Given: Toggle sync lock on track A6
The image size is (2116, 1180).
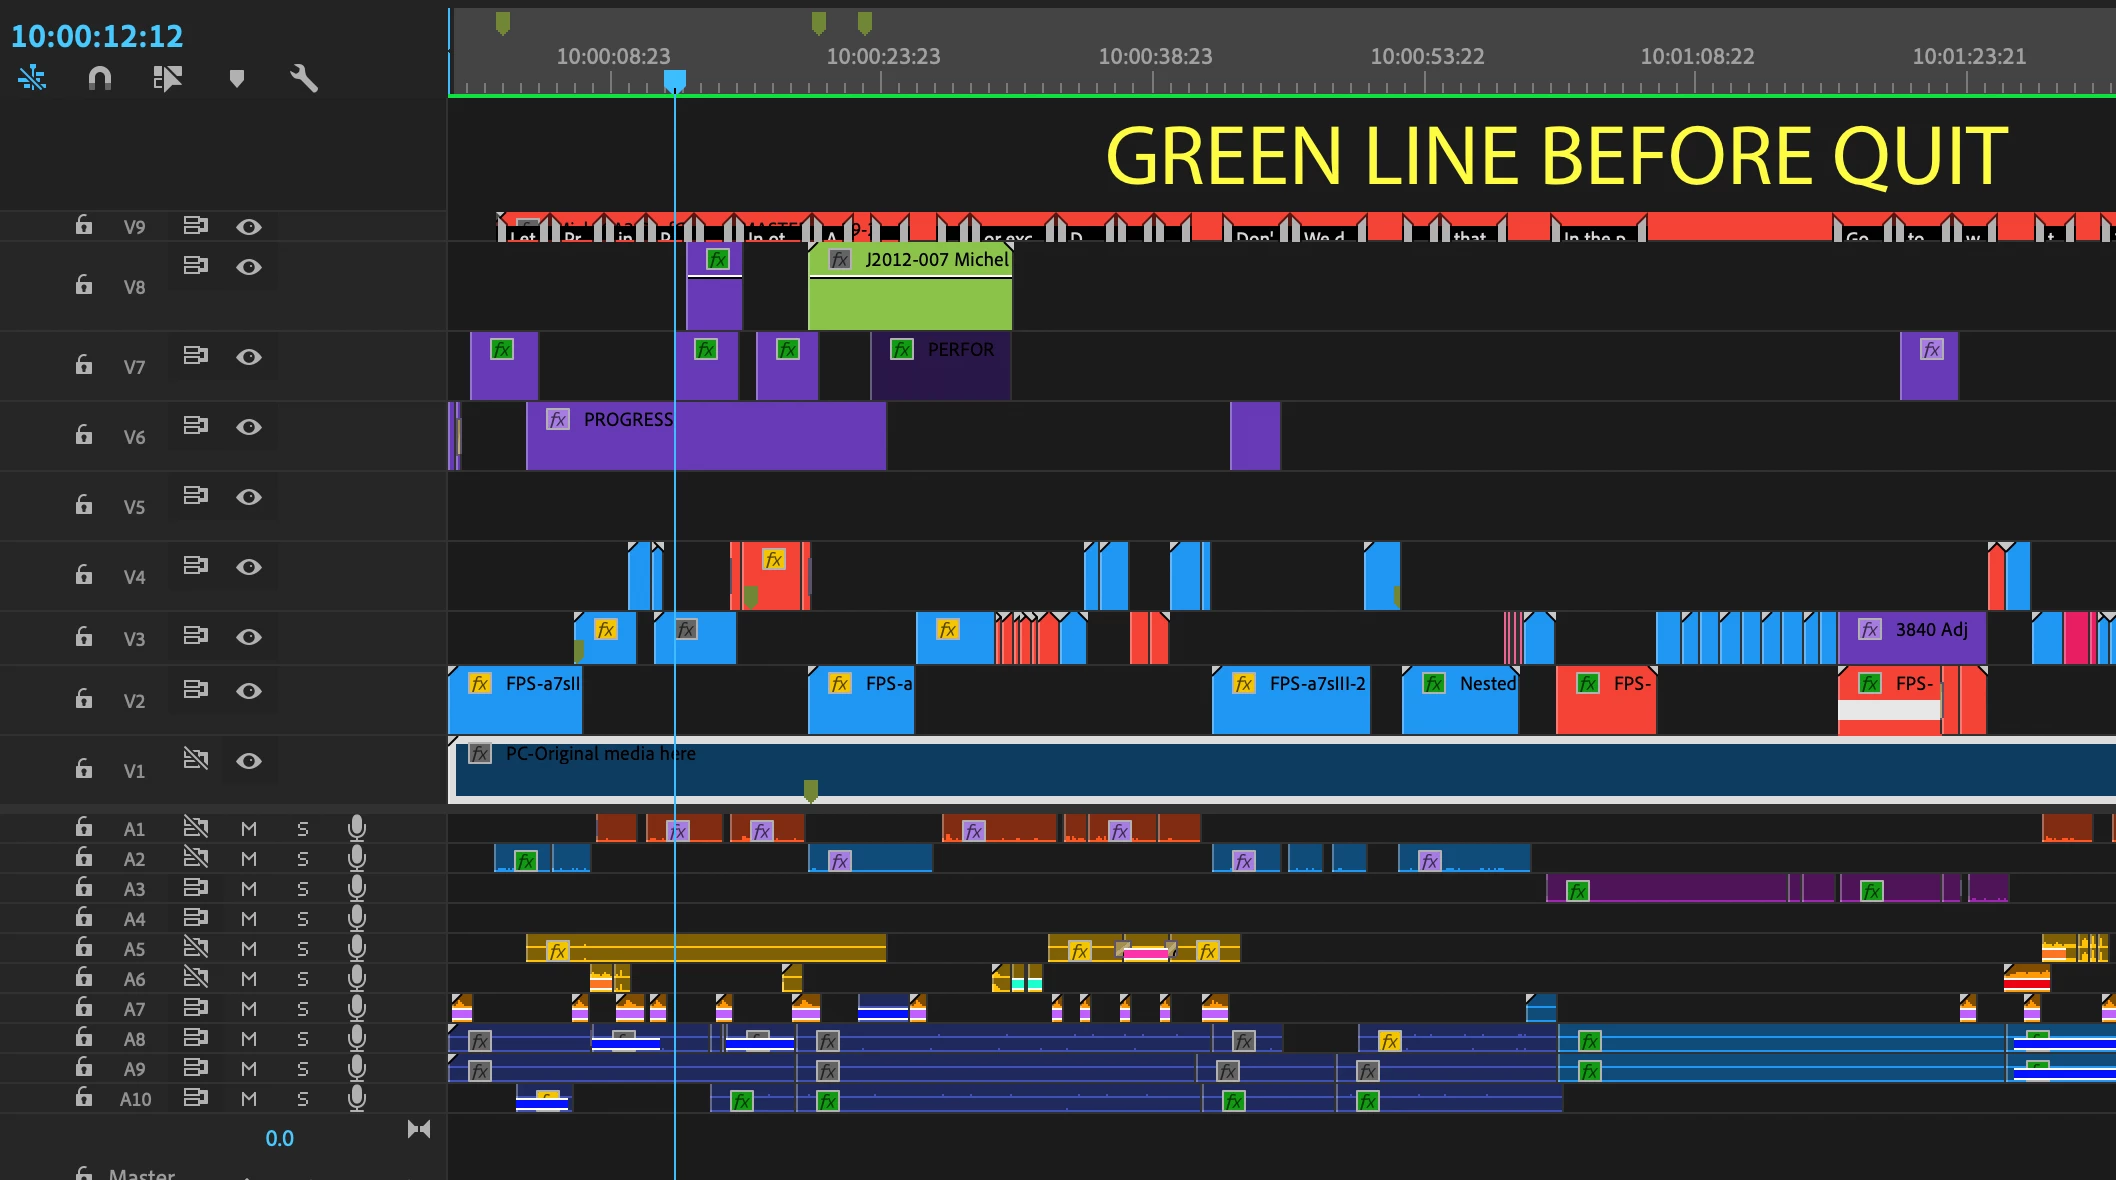Looking at the screenshot, I should point(196,977).
